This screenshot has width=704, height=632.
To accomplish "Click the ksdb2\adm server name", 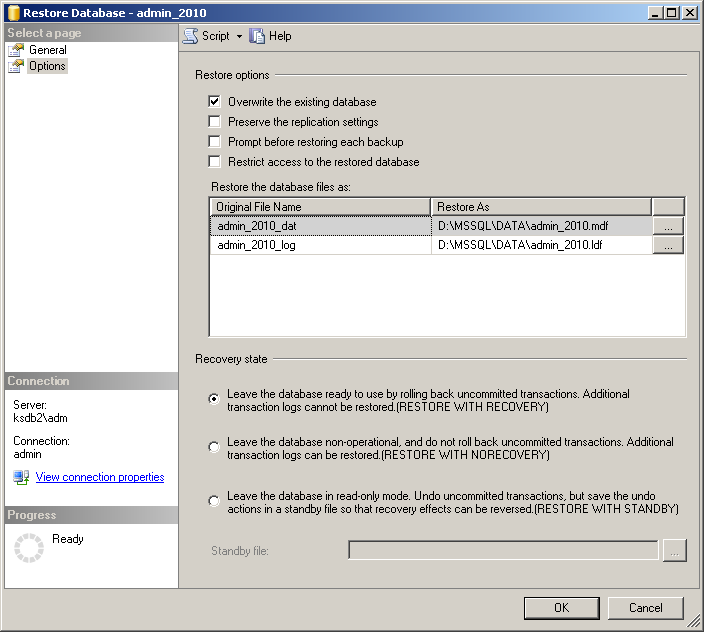I will pyautogui.click(x=40, y=418).
